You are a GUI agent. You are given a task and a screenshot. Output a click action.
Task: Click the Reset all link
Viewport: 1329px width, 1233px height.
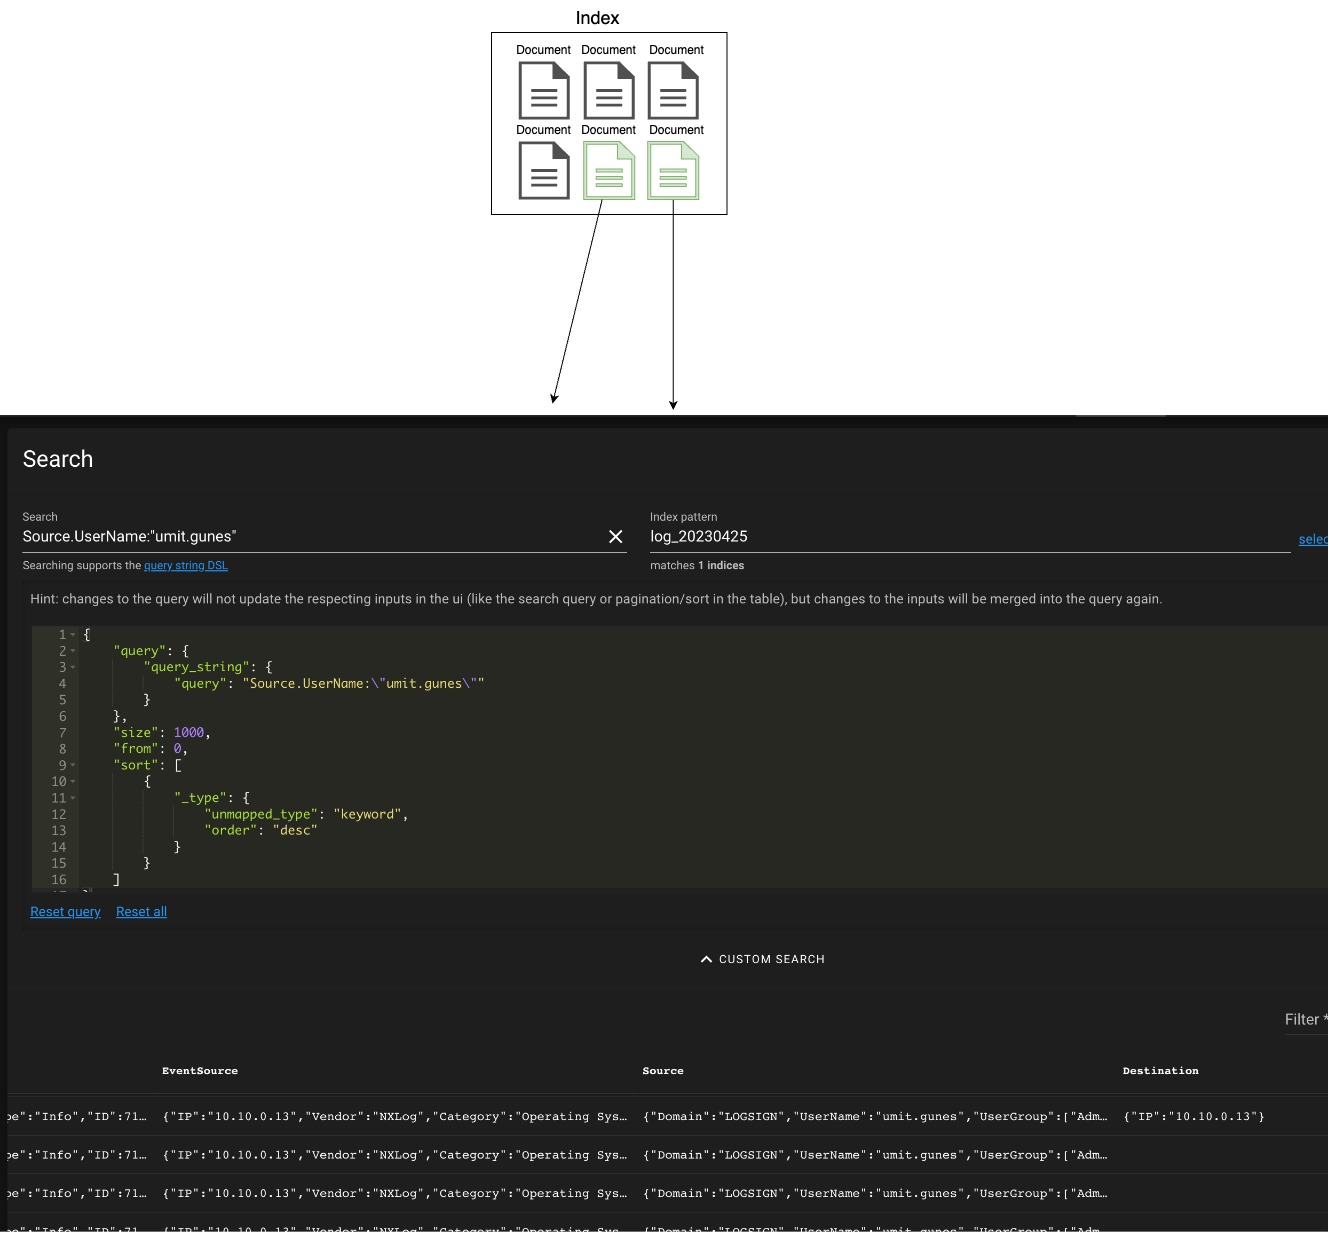point(141,912)
